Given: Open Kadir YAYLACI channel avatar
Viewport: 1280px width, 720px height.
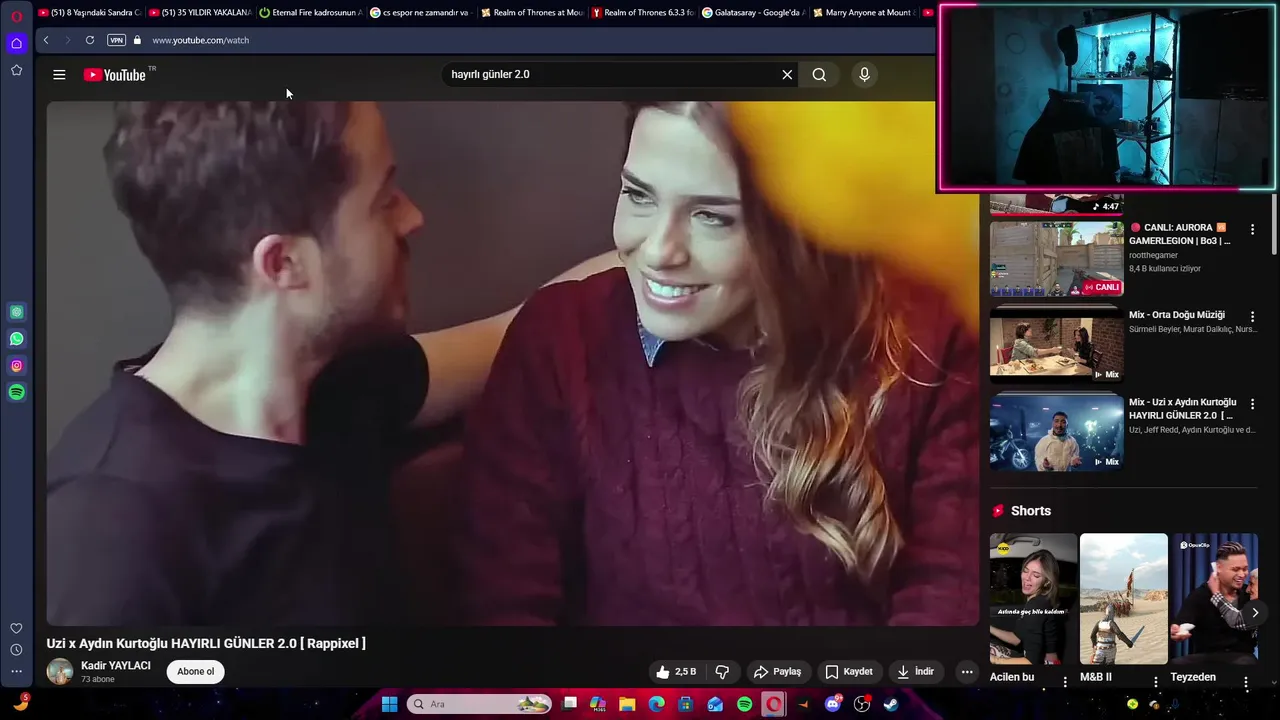Looking at the screenshot, I should tap(60, 672).
